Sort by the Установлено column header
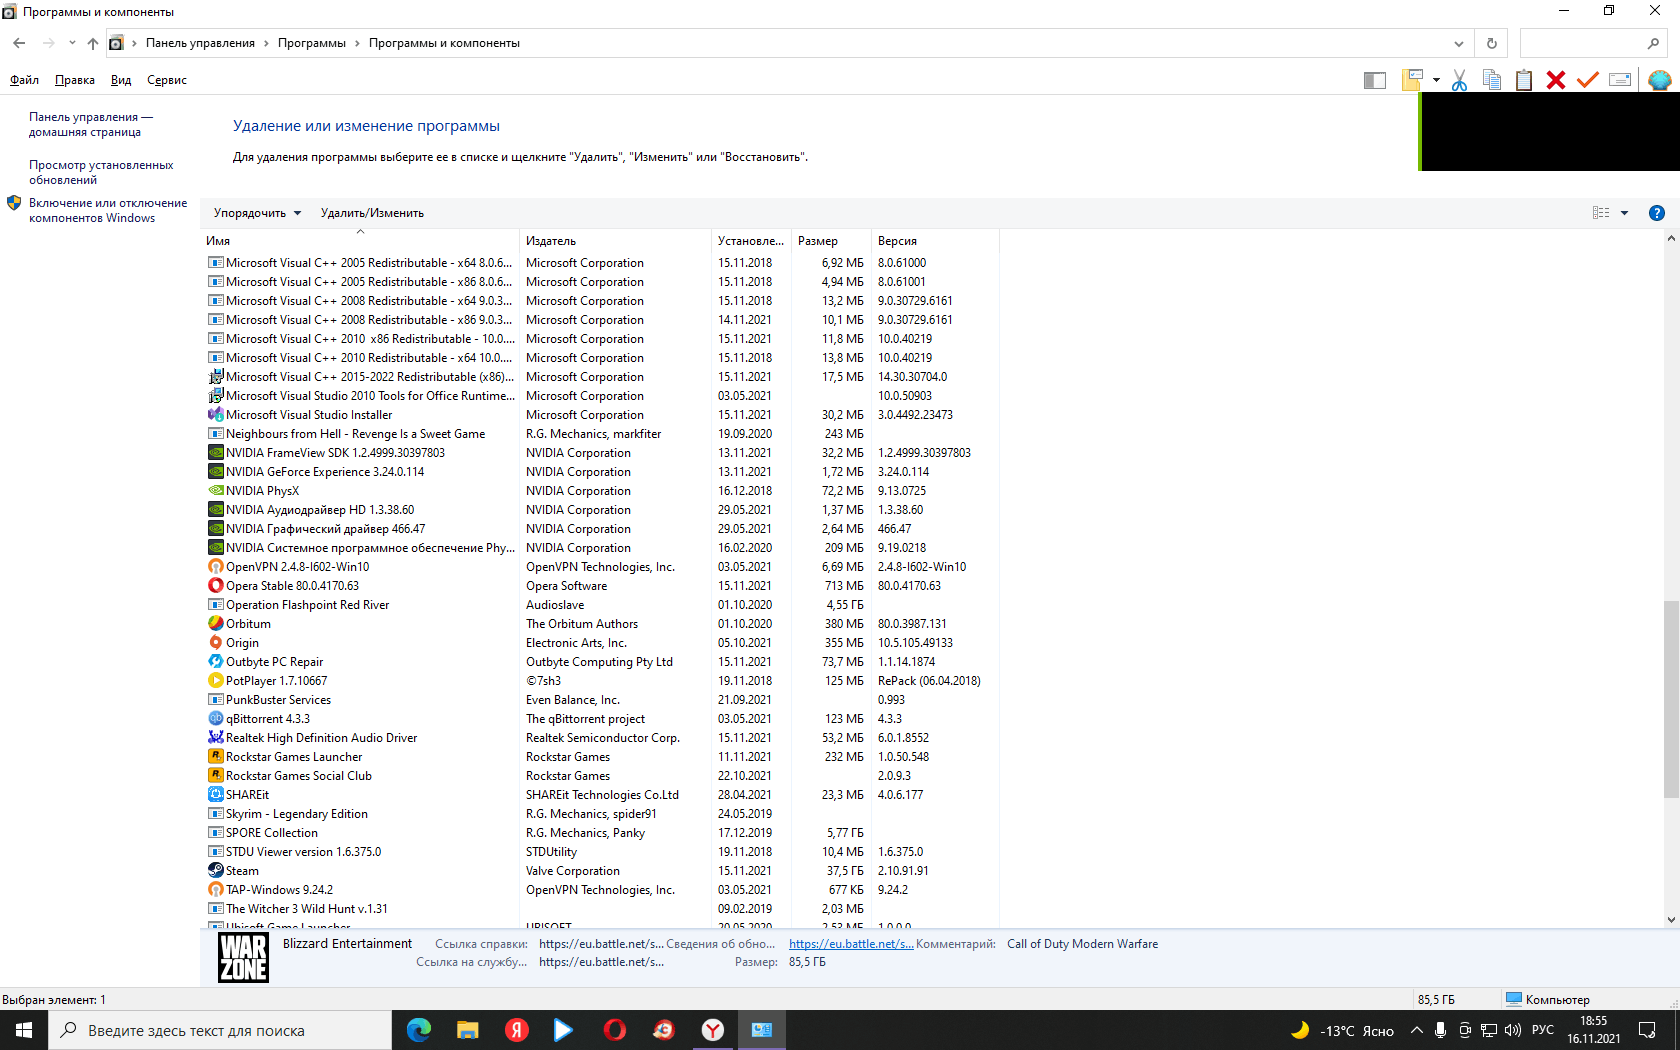This screenshot has height=1050, width=1680. click(x=751, y=241)
